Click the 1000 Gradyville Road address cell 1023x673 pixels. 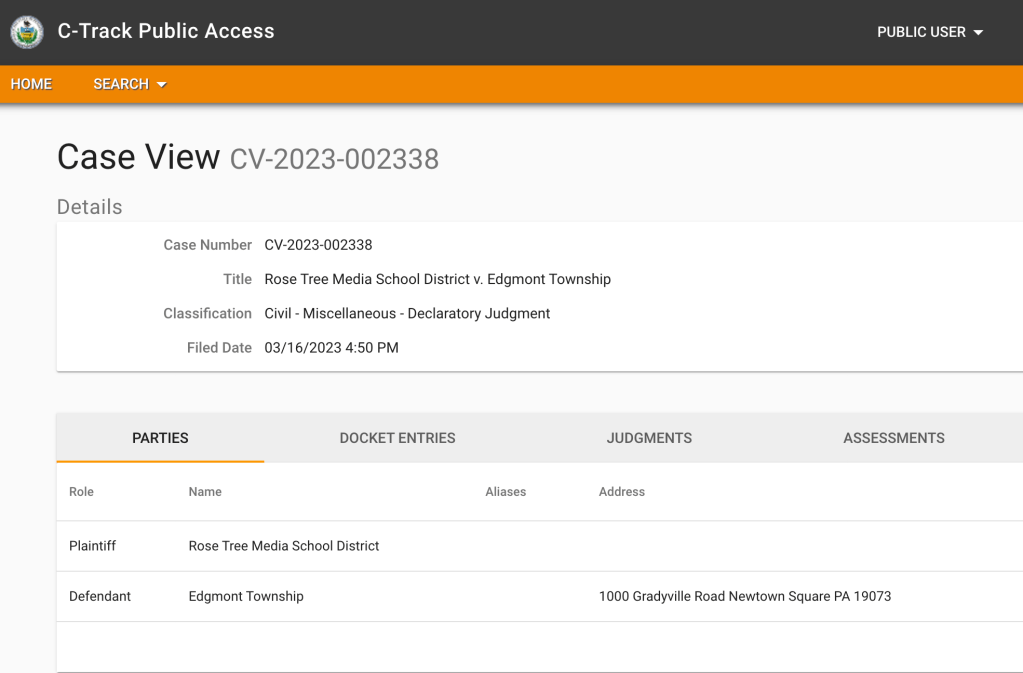tap(744, 596)
